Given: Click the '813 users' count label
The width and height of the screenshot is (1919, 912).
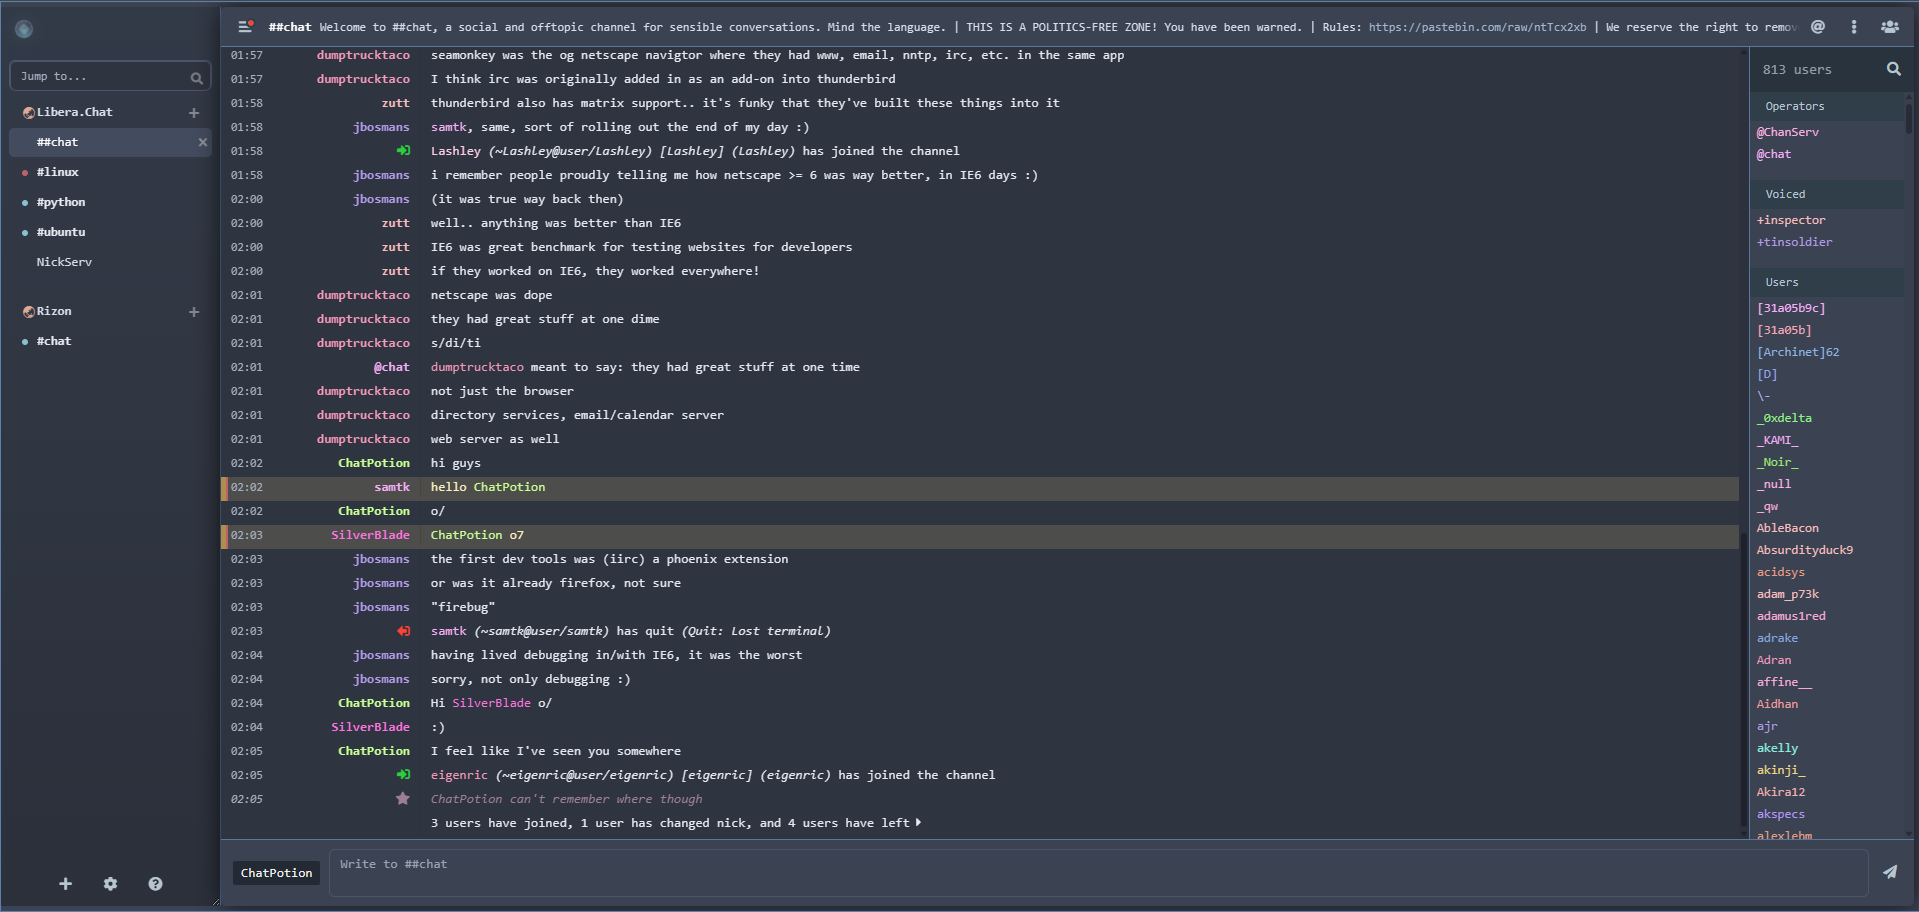Looking at the screenshot, I should [1797, 70].
